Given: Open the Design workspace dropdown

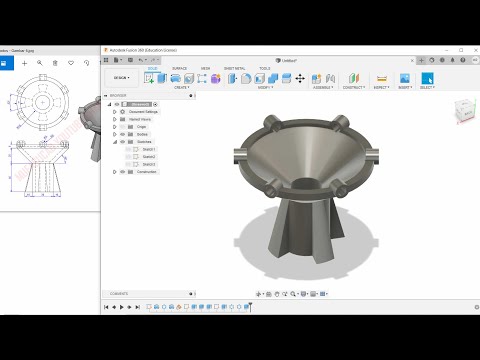Looking at the screenshot, I should 121,78.
